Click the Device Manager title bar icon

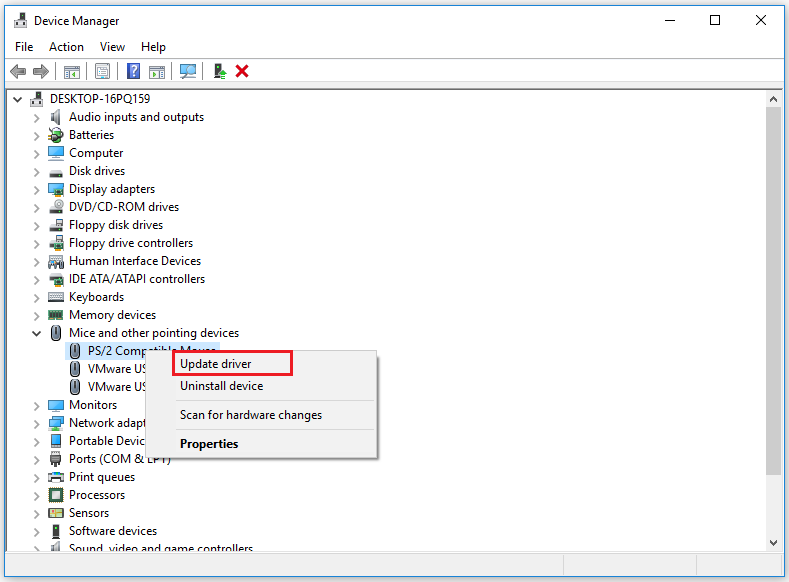point(21,21)
